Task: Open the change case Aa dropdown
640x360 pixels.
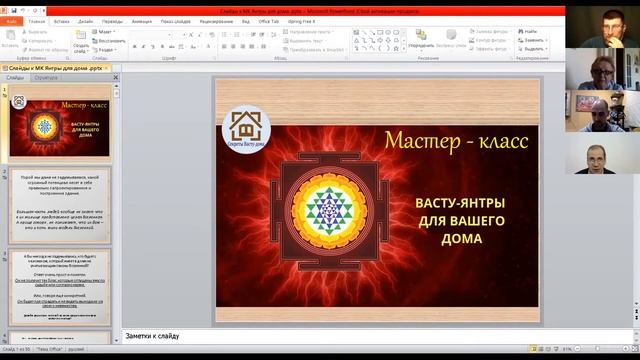Action: point(193,47)
